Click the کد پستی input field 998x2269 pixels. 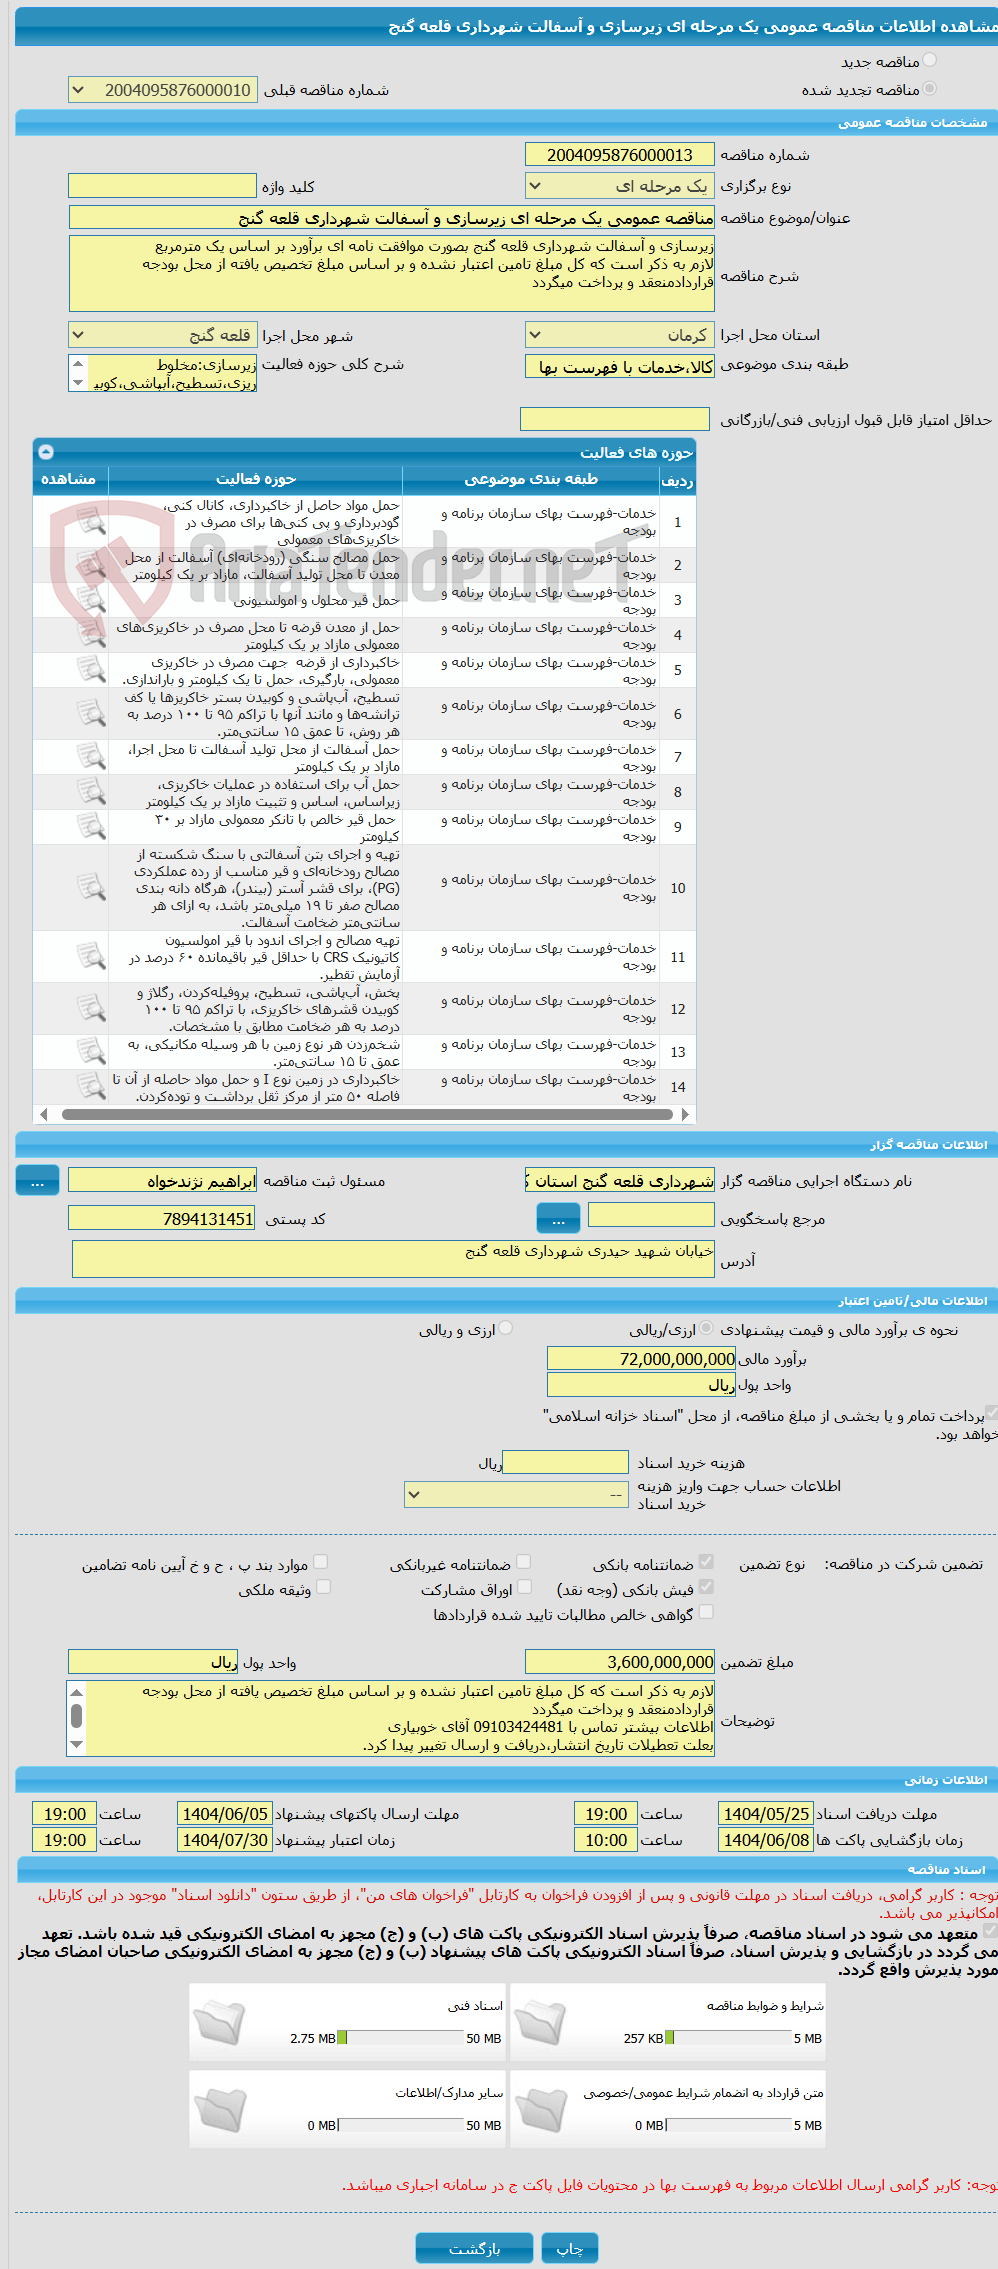(x=161, y=1218)
